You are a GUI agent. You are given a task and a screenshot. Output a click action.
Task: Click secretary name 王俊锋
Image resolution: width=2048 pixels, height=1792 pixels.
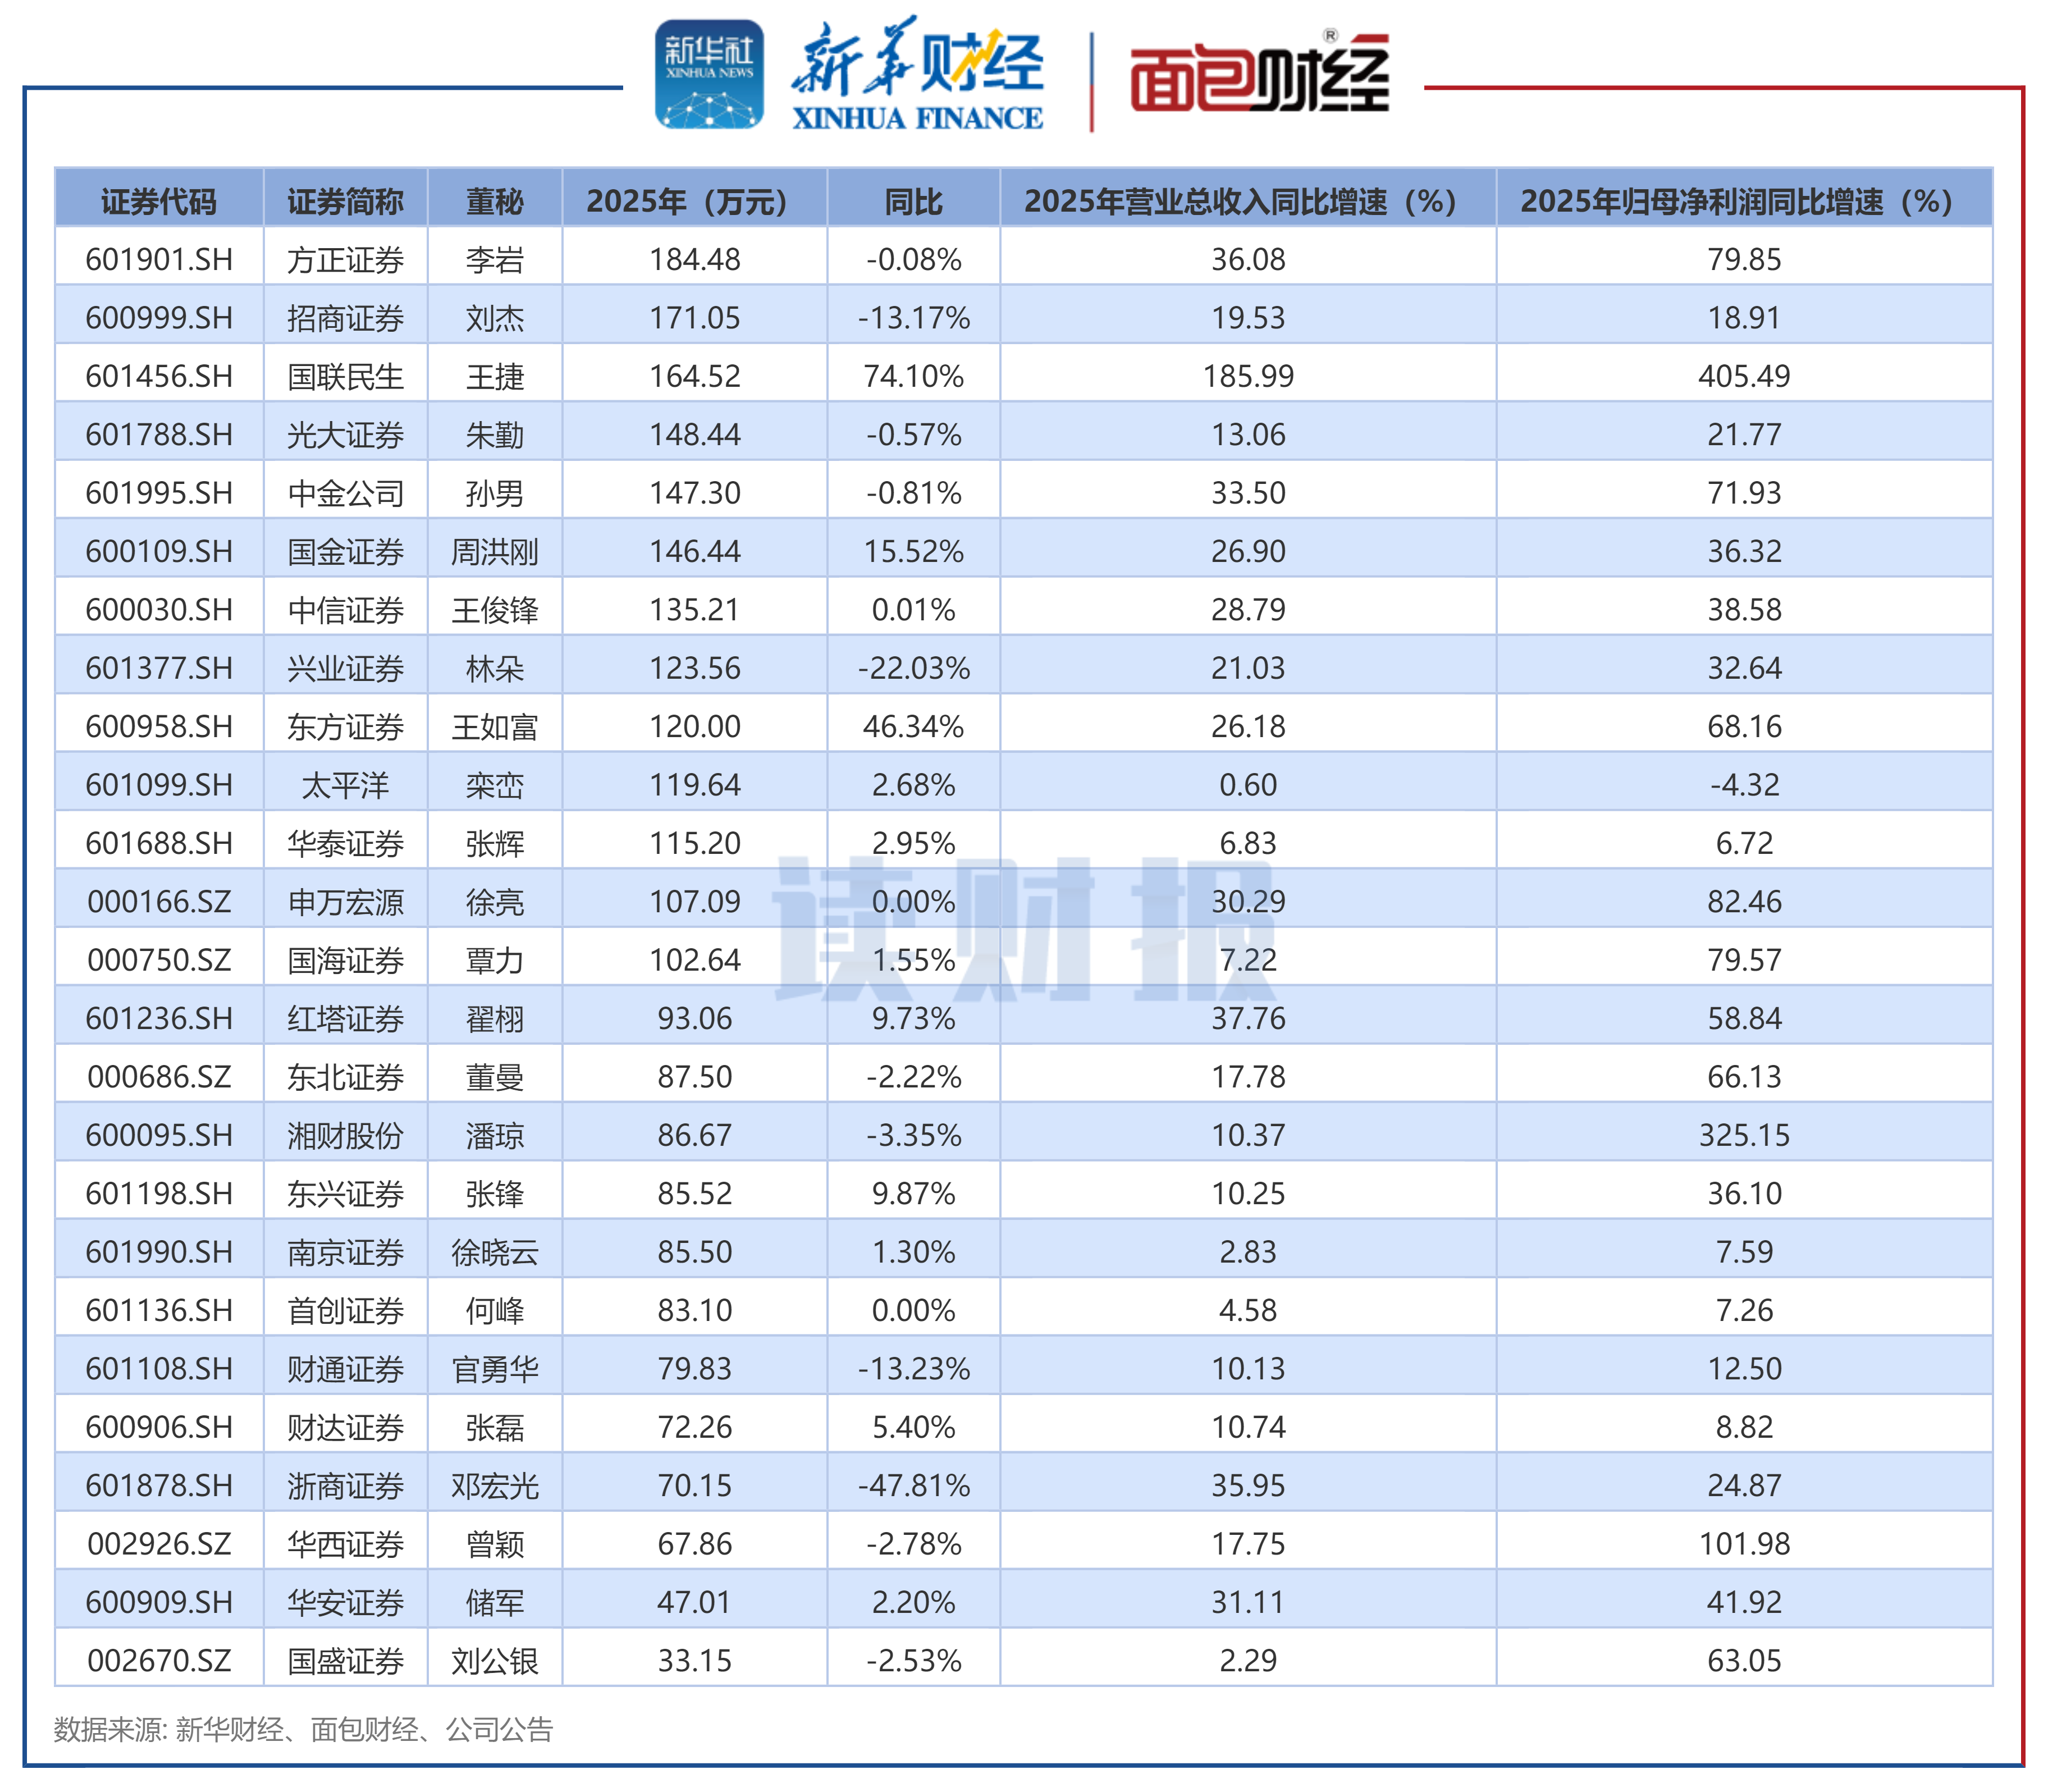[x=494, y=610]
